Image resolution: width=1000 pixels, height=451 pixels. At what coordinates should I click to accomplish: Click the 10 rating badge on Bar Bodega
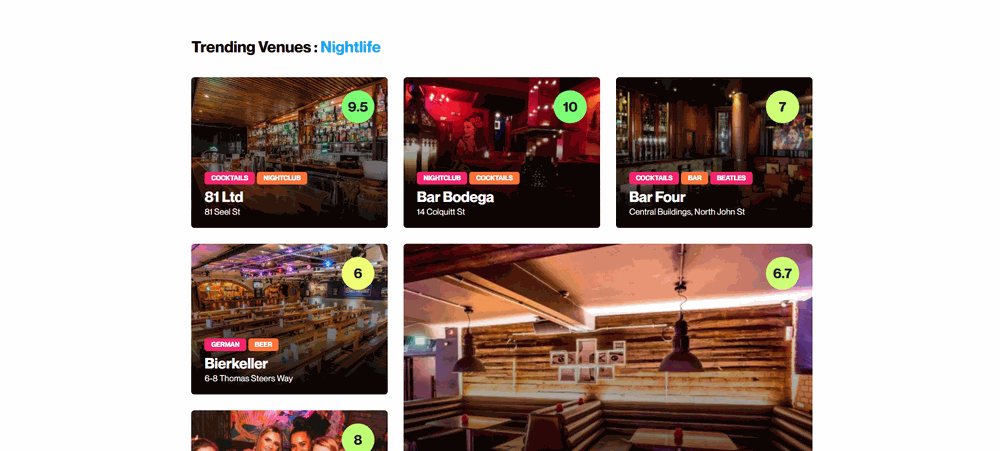click(570, 107)
